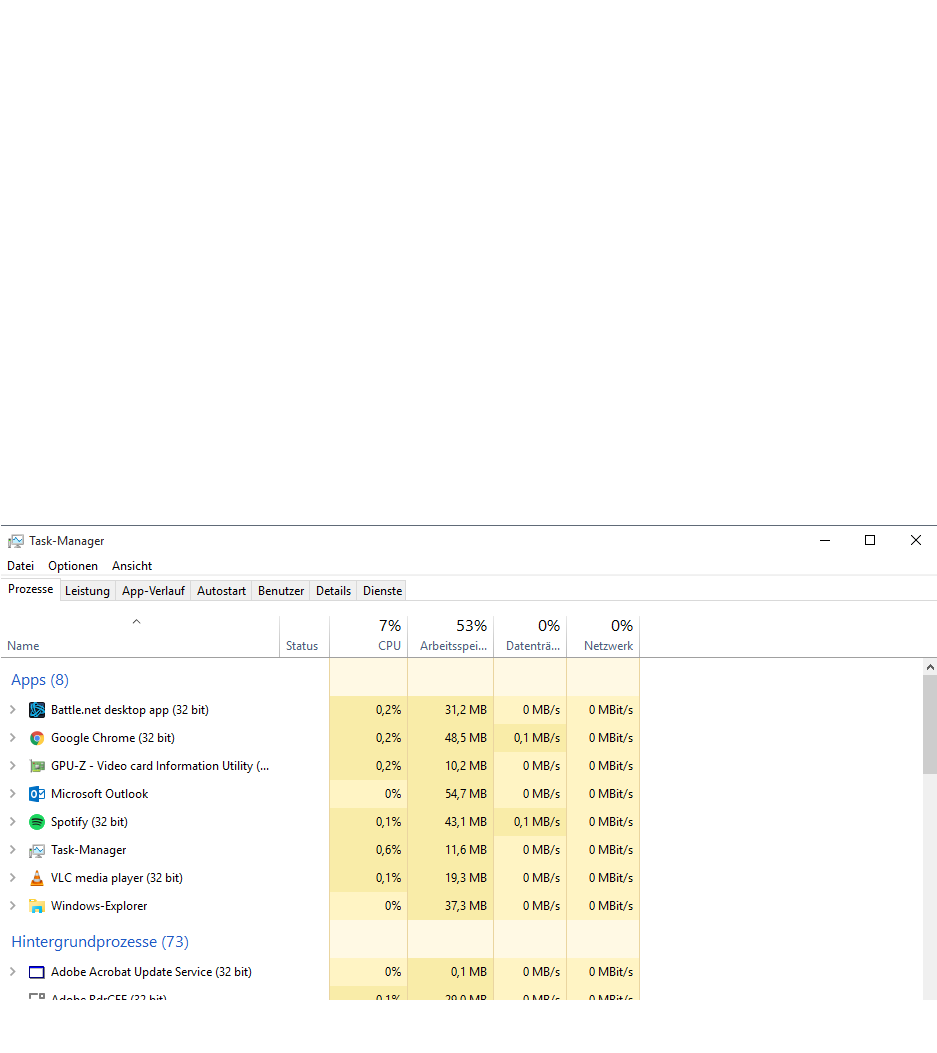This screenshot has width=937, height=1053.
Task: Select the Apps (8) group heading
Action: coord(40,680)
